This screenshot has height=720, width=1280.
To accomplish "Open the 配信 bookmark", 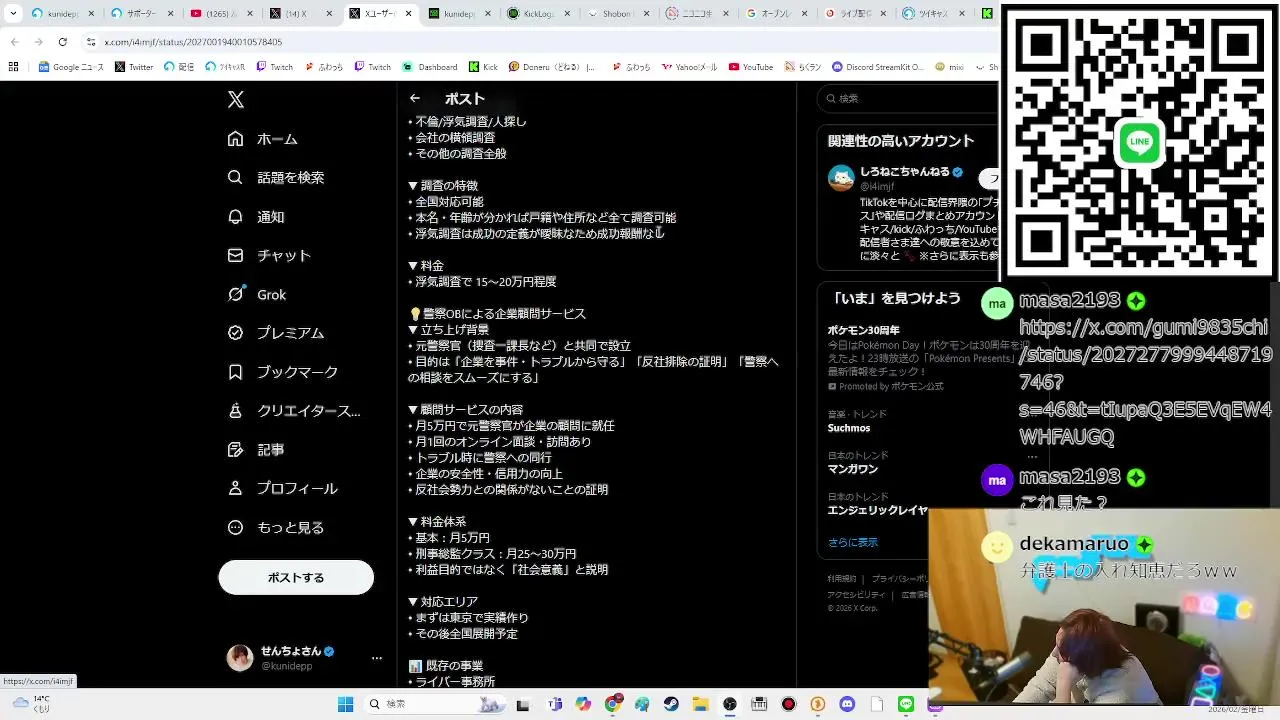I will 179,67.
